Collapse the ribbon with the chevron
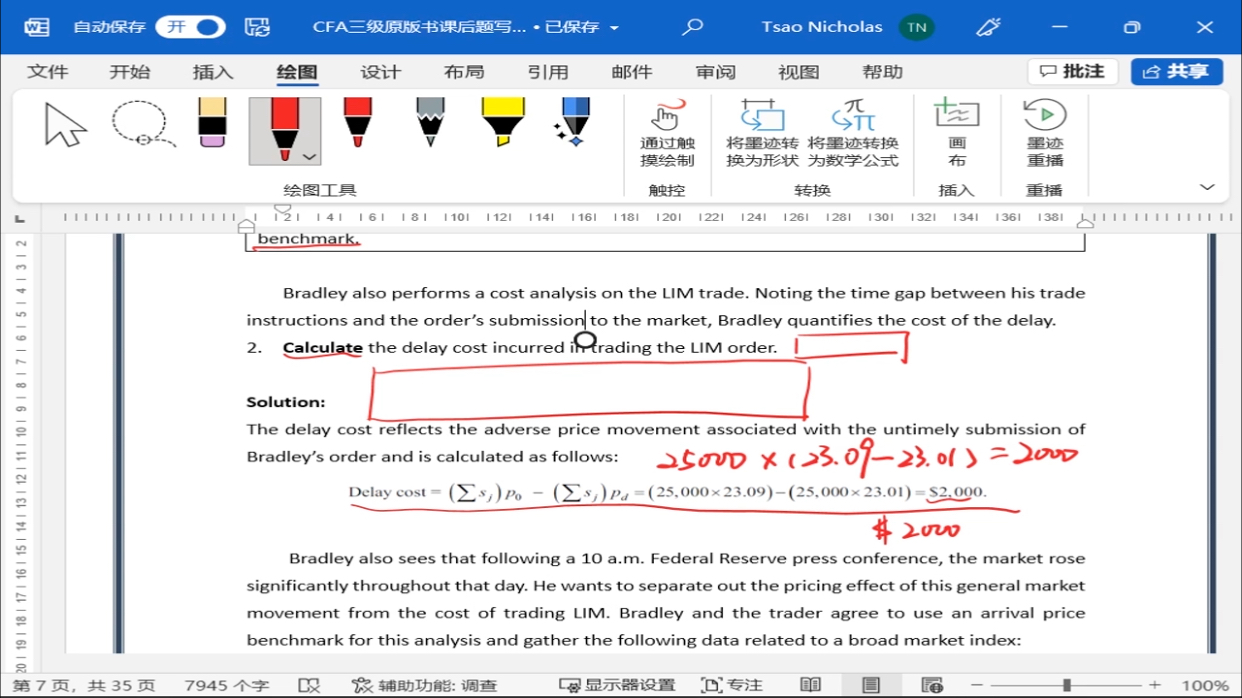 (1207, 187)
